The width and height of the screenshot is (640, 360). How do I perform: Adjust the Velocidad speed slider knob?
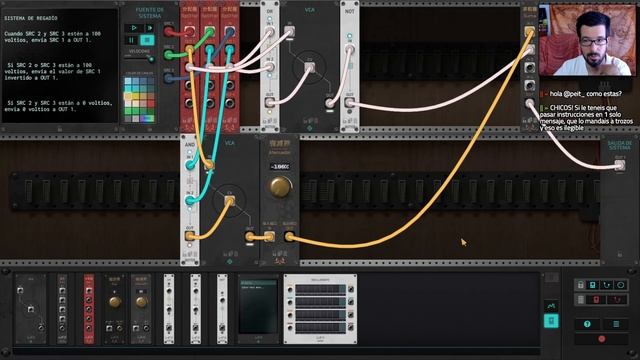click(x=151, y=60)
